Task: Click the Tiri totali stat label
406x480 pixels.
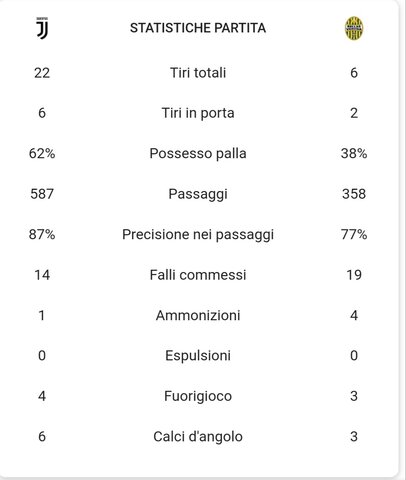Action: 198,73
